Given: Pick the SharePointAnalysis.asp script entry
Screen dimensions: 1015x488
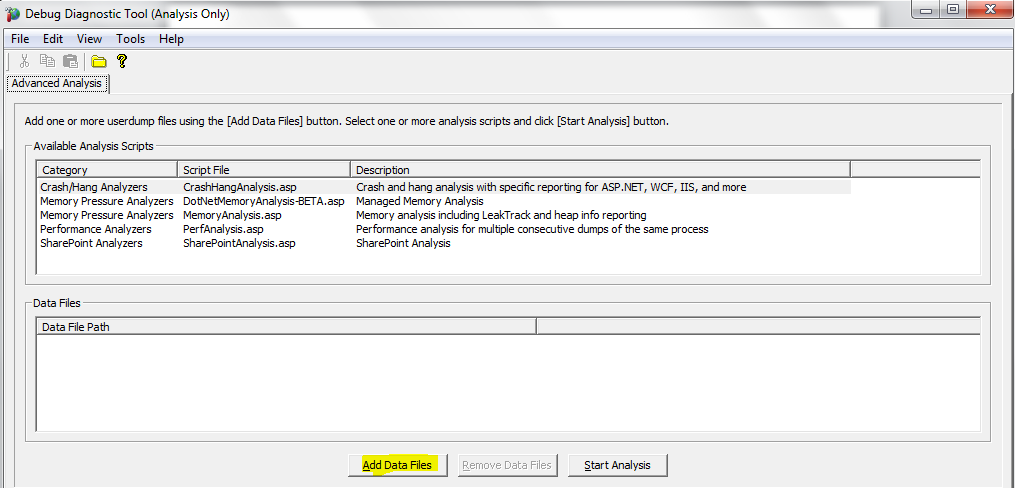Looking at the screenshot, I should 239,243.
